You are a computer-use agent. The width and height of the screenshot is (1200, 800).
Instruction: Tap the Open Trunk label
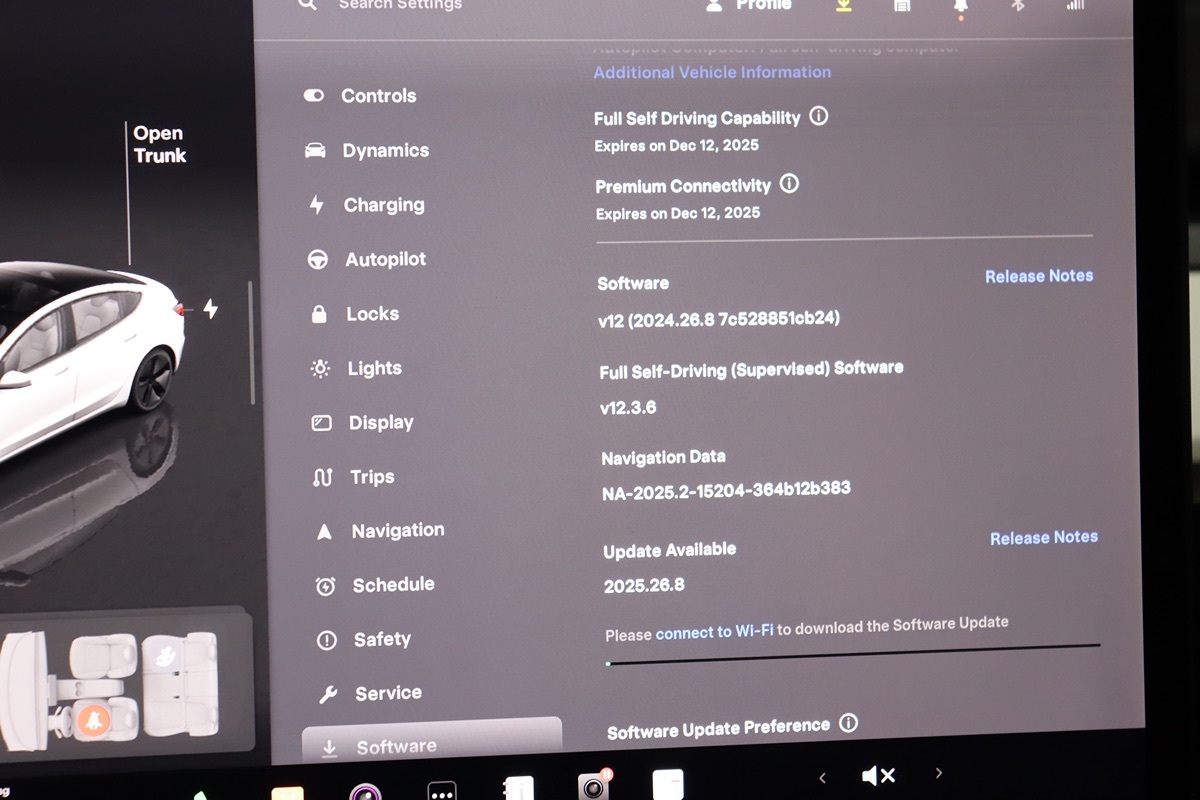point(160,144)
